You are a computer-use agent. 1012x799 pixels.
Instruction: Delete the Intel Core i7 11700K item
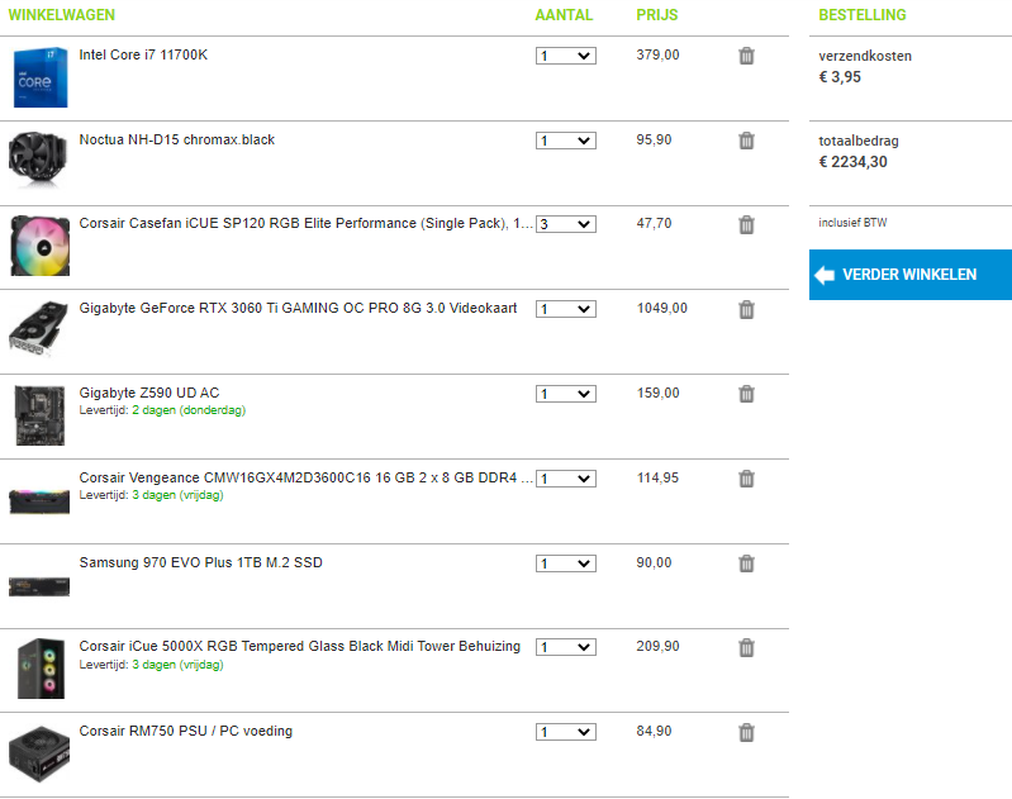746,56
